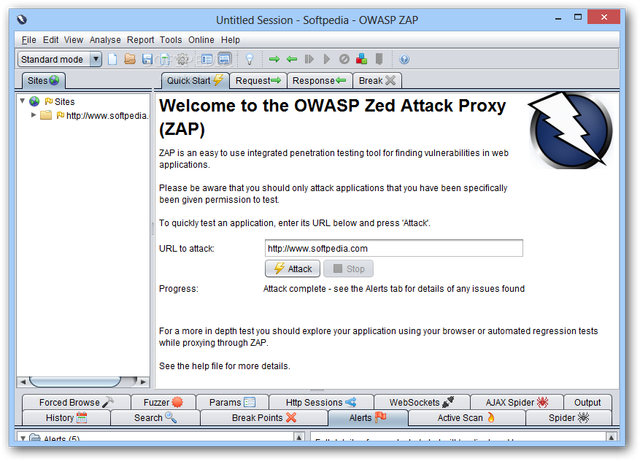Screen dimensions: 640x461
Task: Click the Continue play arrow icon
Action: pyautogui.click(x=327, y=60)
